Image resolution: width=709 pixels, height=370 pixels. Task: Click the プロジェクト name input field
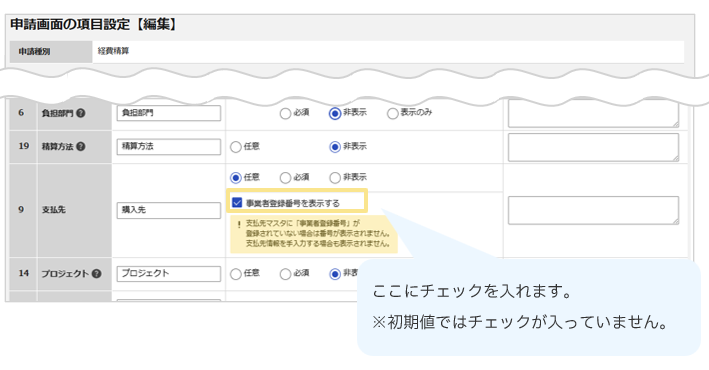click(x=169, y=274)
